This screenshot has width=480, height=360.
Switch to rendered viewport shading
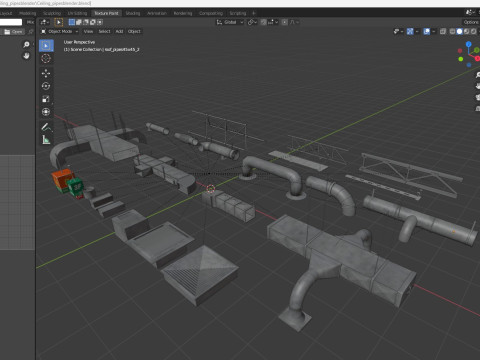pyautogui.click(x=473, y=31)
